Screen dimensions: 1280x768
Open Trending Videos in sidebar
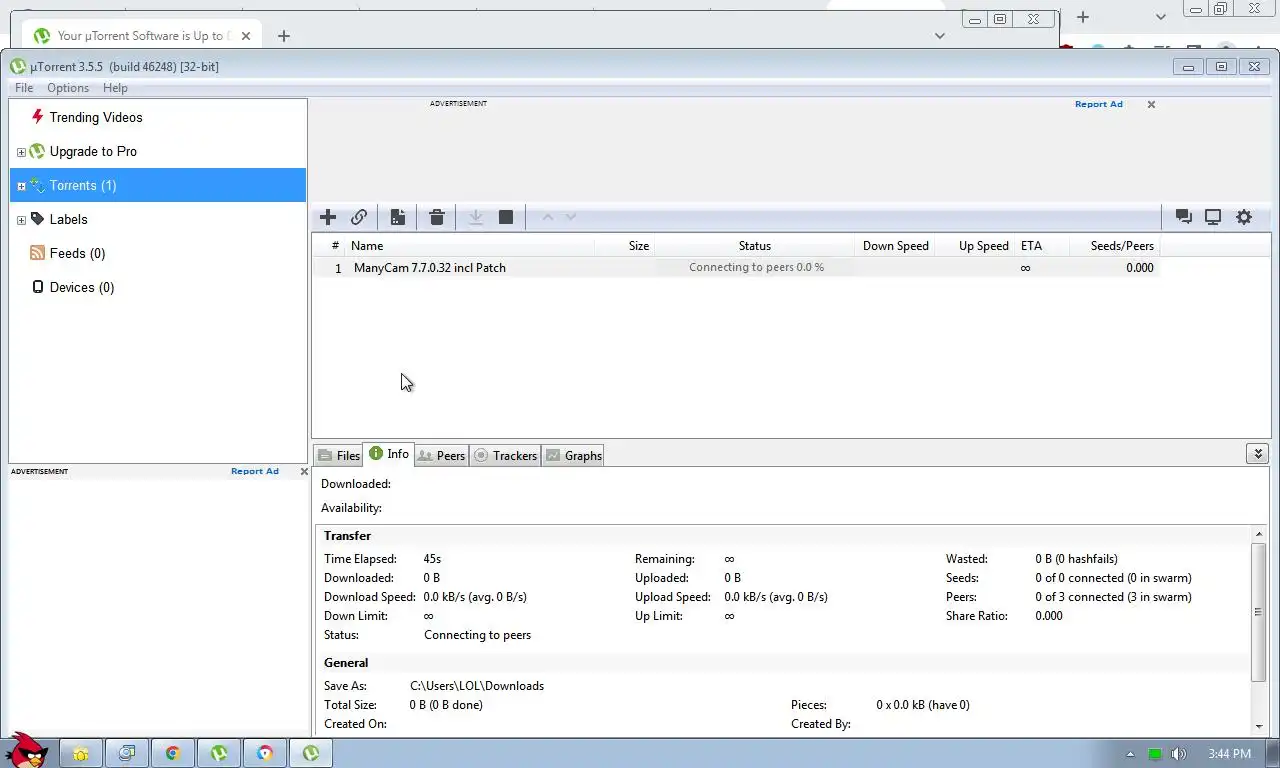tap(96, 117)
